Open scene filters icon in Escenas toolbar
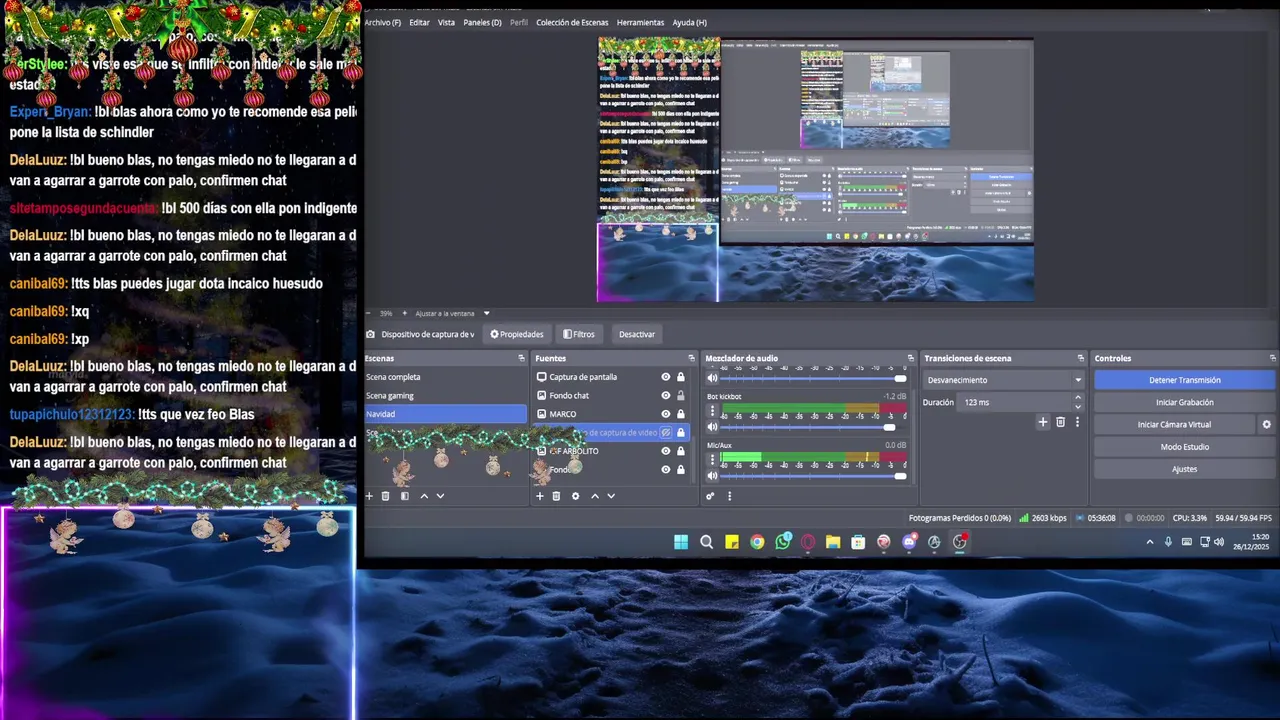Image resolution: width=1280 pixels, height=720 pixels. pyautogui.click(x=404, y=496)
